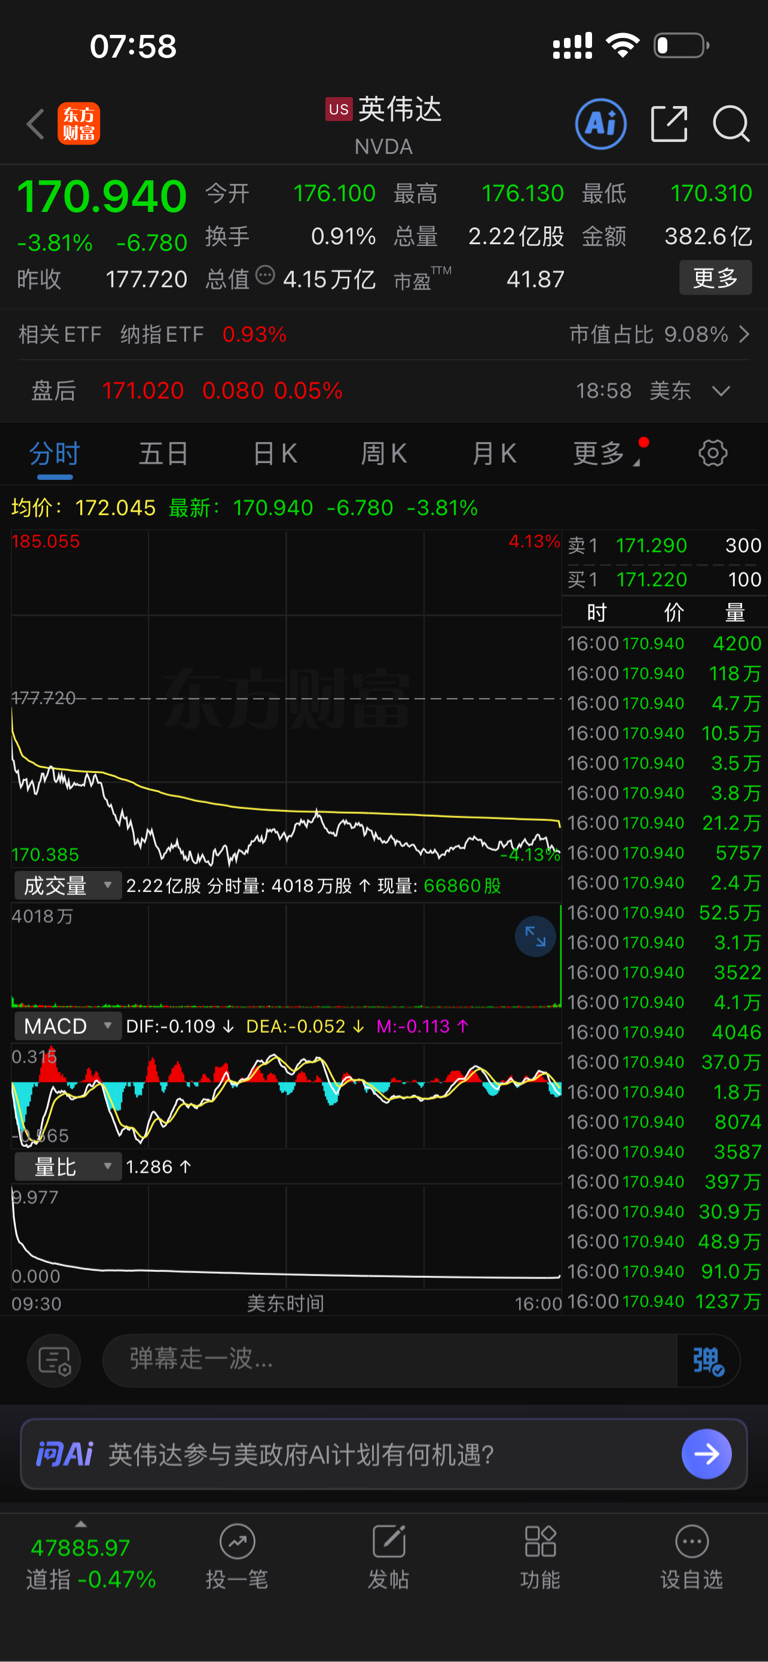The image size is (768, 1662).
Task: Switch to 周K tab
Action: 384,454
